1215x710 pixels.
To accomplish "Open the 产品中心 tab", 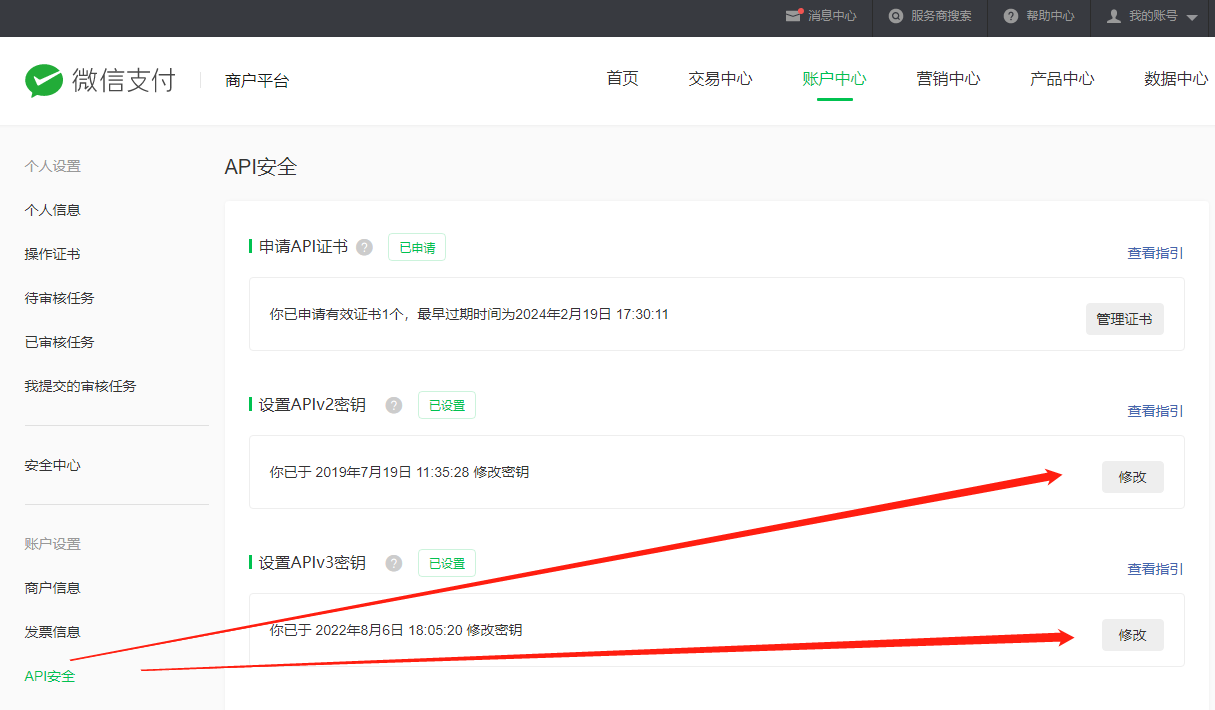I will click(x=1062, y=79).
